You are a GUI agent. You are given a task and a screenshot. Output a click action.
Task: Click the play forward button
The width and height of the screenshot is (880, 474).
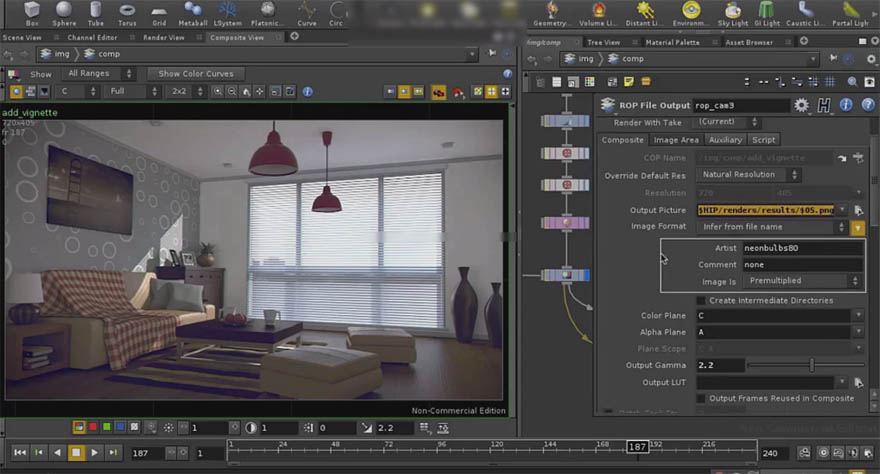tap(94, 453)
